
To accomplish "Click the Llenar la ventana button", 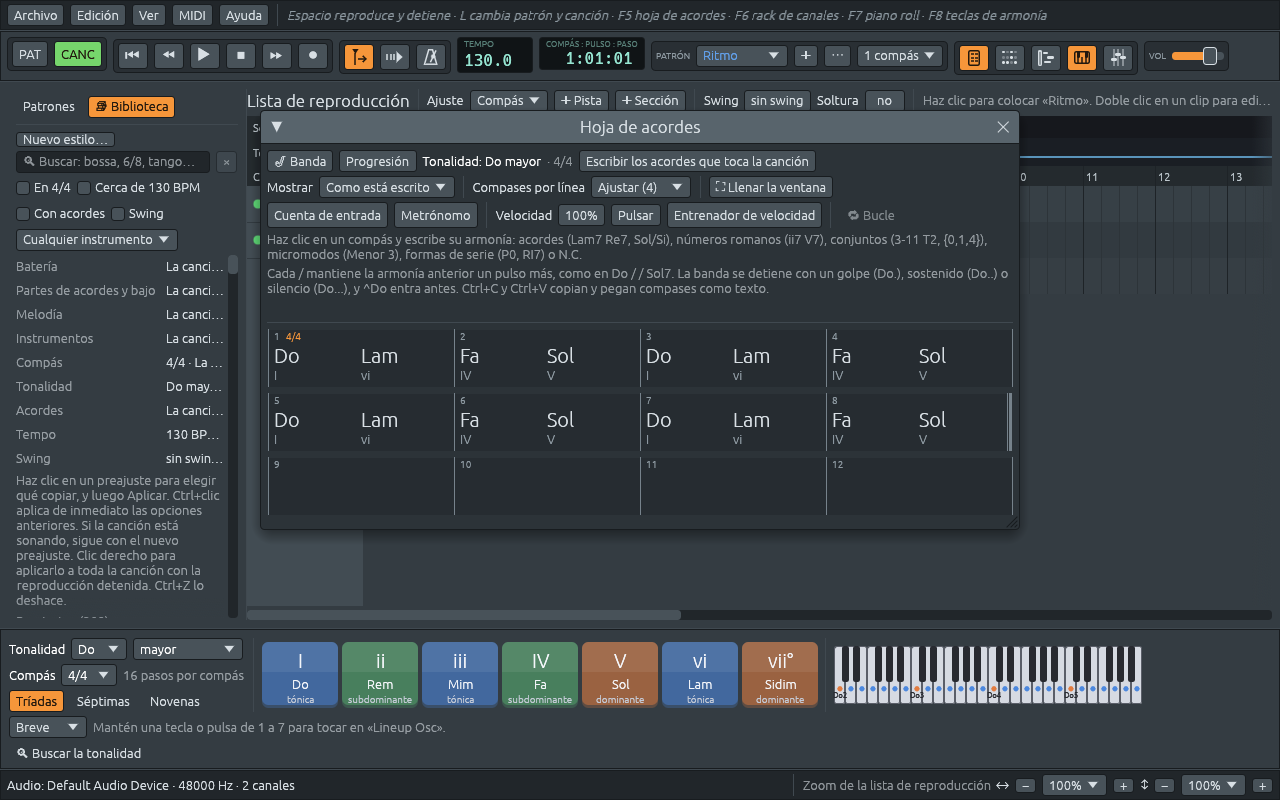I will (770, 187).
